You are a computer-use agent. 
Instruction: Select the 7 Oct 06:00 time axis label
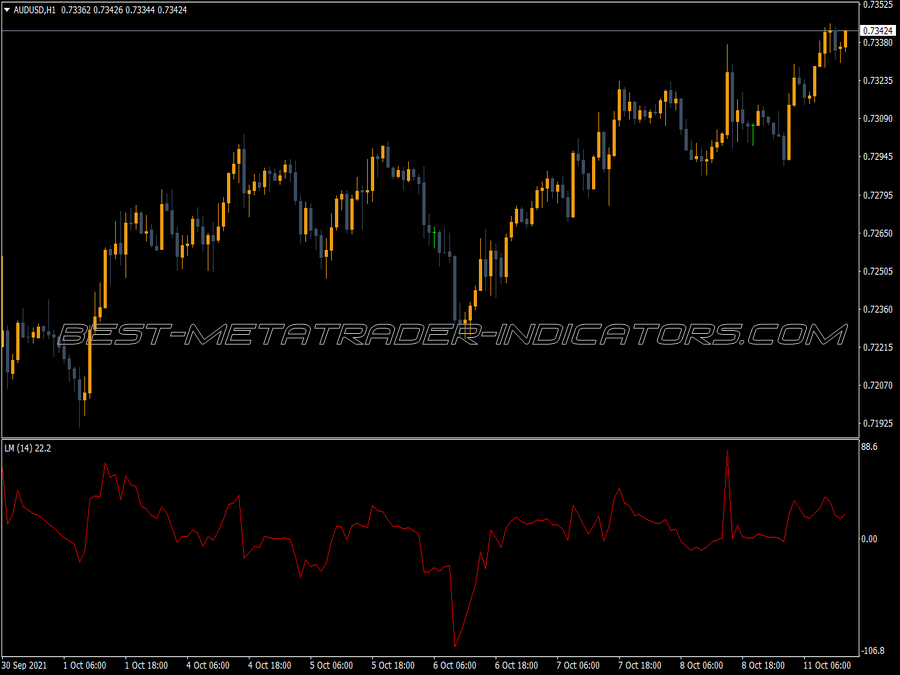click(578, 665)
